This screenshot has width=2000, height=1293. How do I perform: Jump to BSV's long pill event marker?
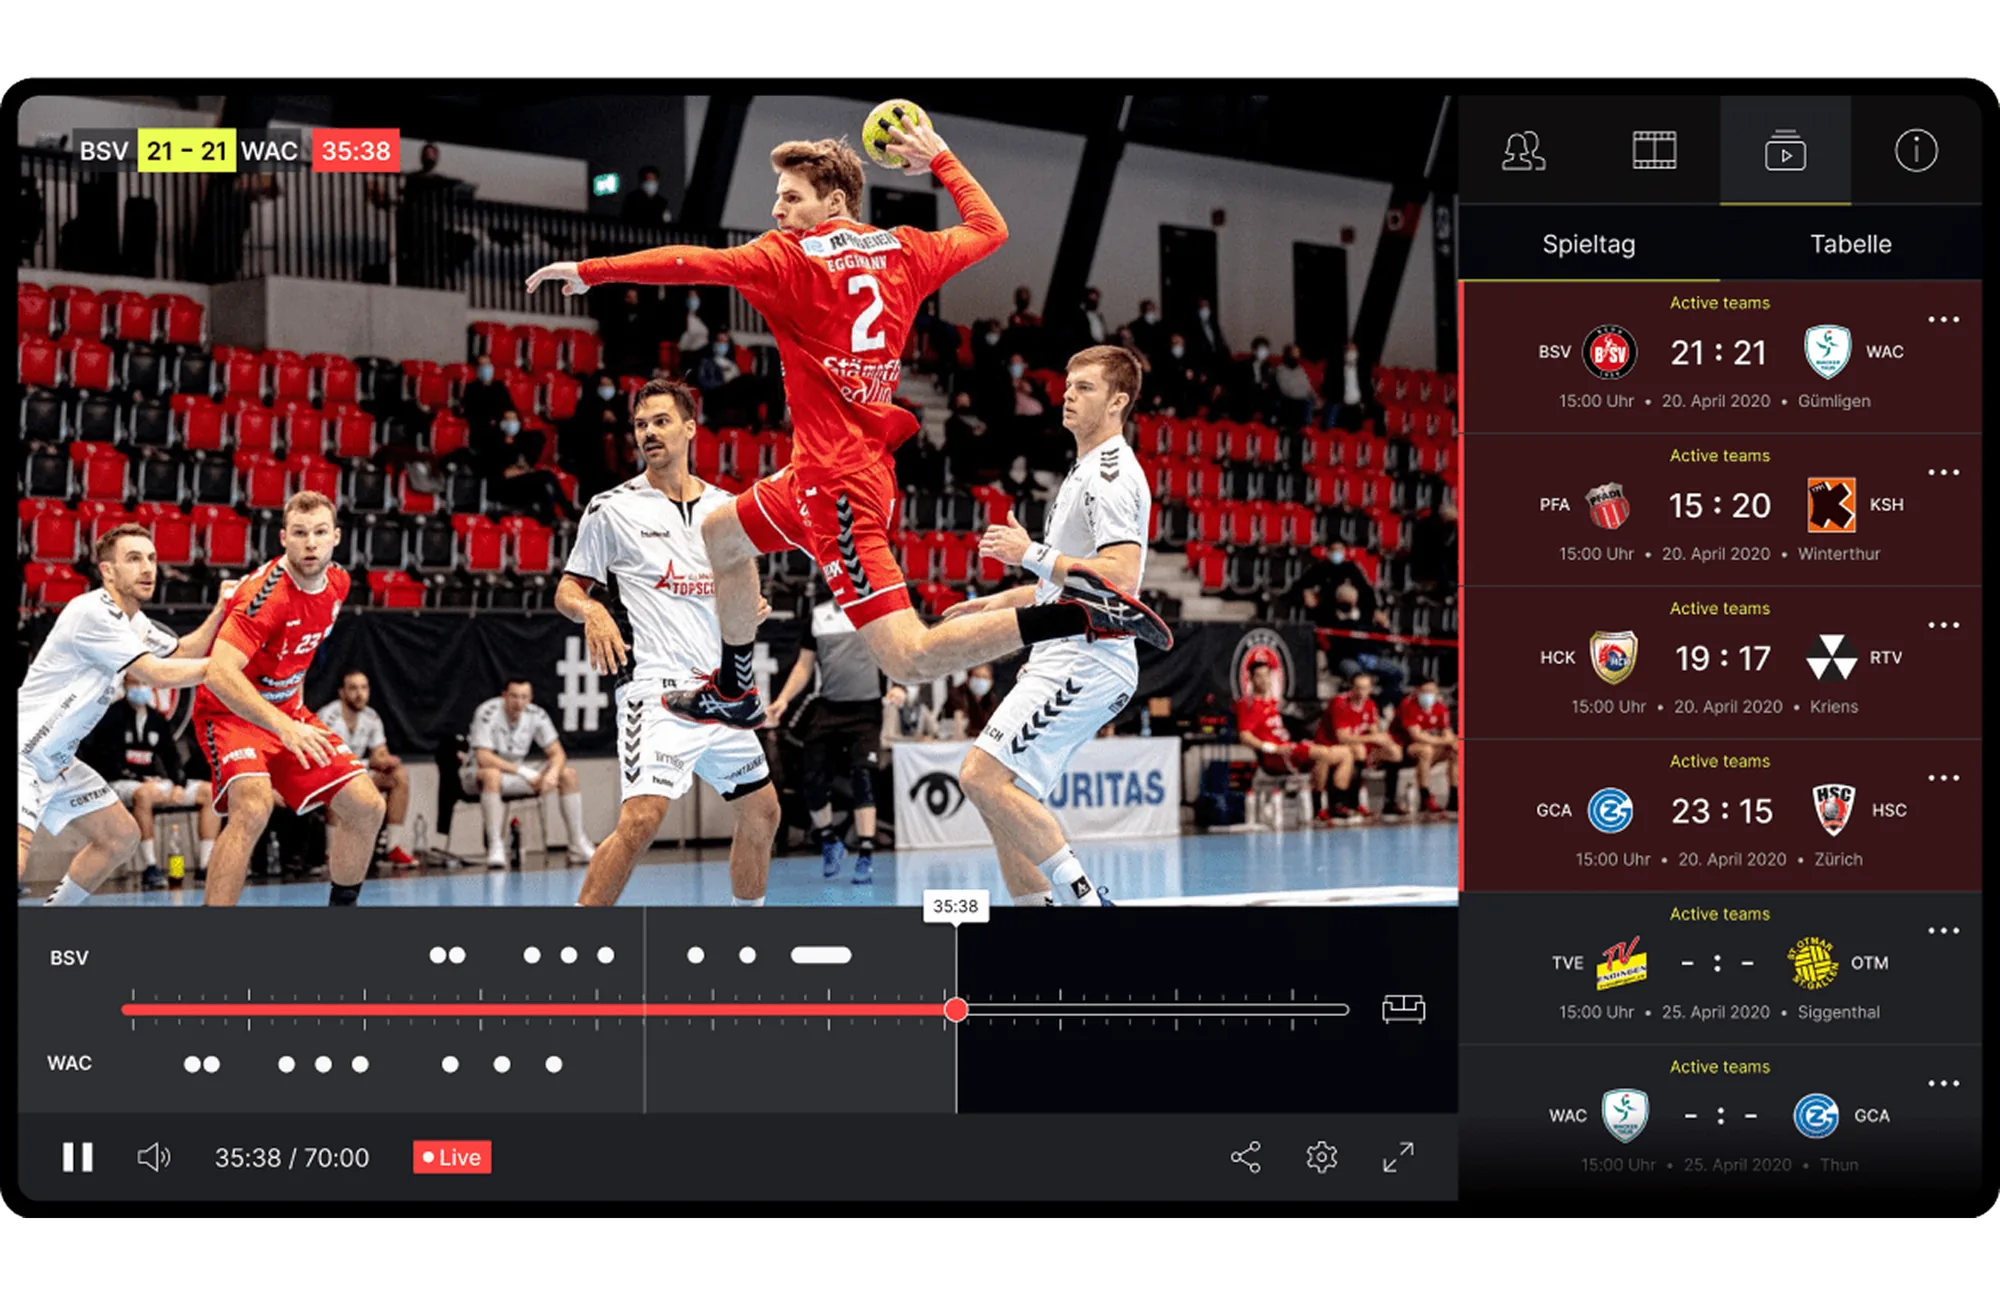(x=821, y=955)
